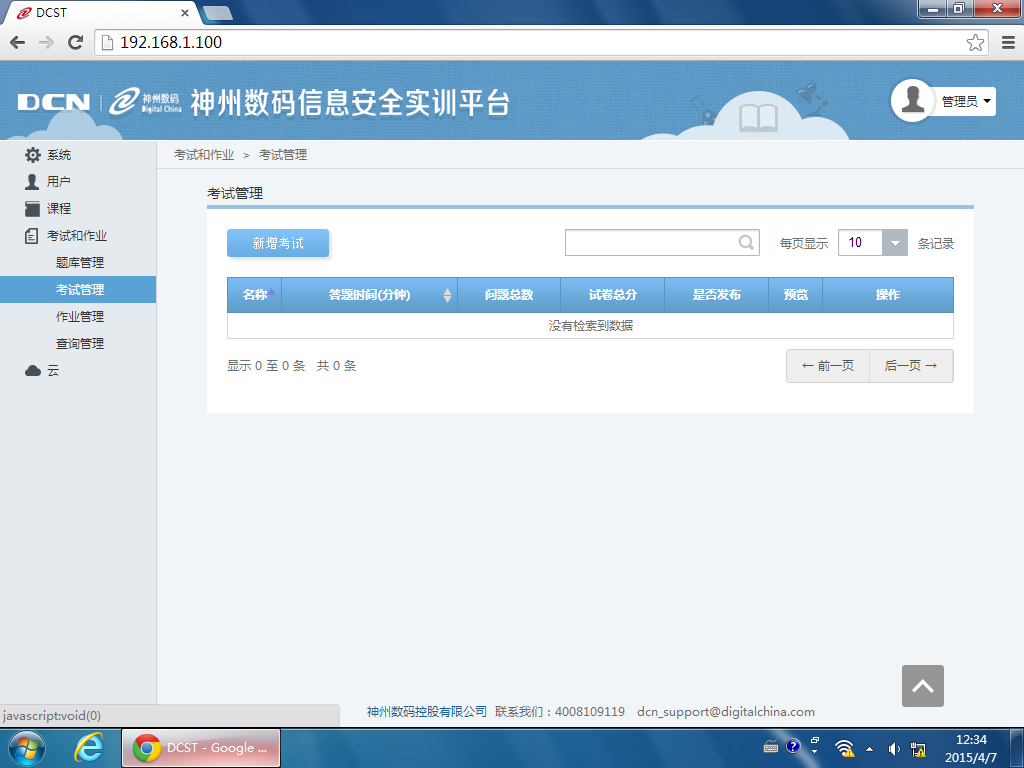The width and height of the screenshot is (1024, 768).
Task: Click the 考试和作业 breadcrumb link
Action: [x=204, y=155]
